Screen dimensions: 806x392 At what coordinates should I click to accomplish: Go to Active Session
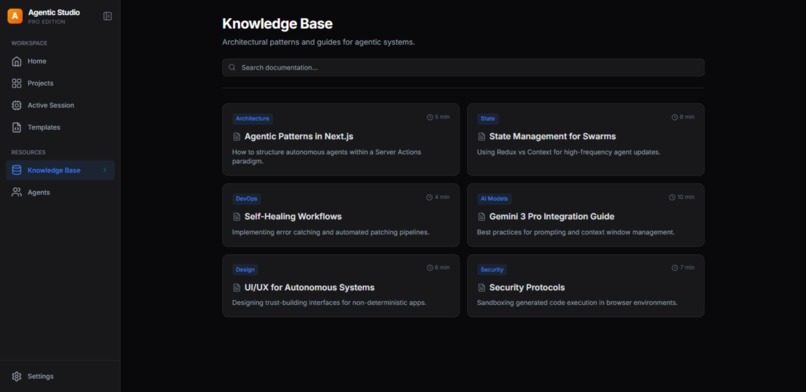coord(60,105)
